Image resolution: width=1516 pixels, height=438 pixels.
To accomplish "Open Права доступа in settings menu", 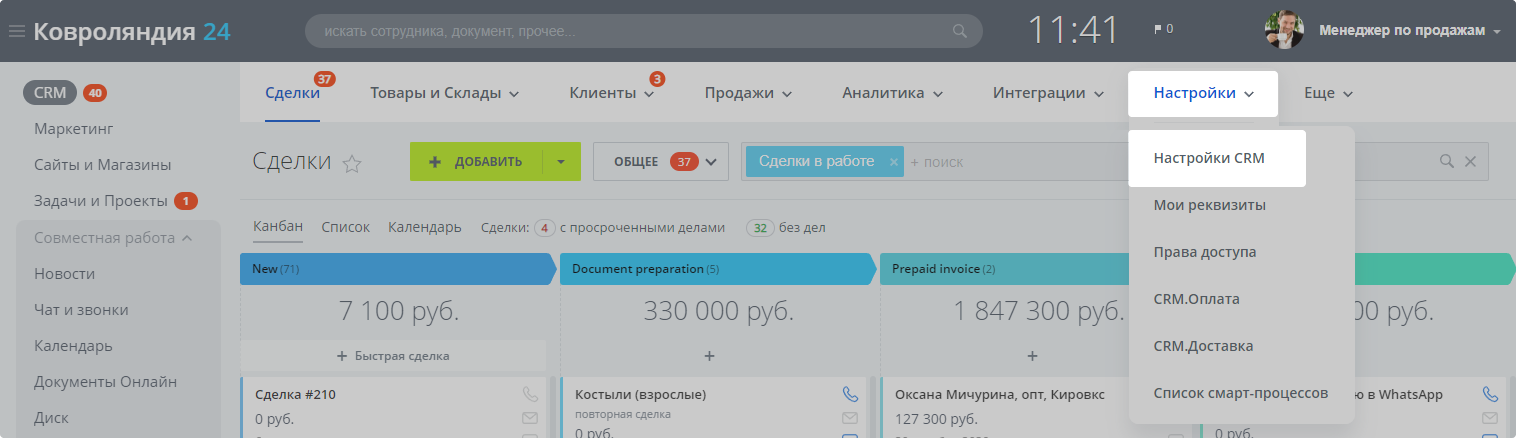I will [x=1205, y=252].
